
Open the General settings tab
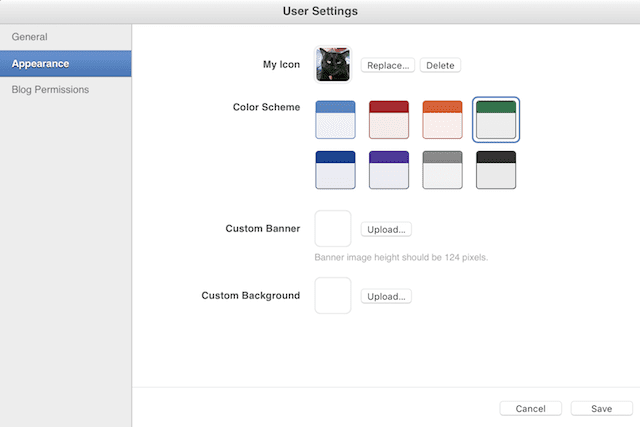tap(30, 37)
